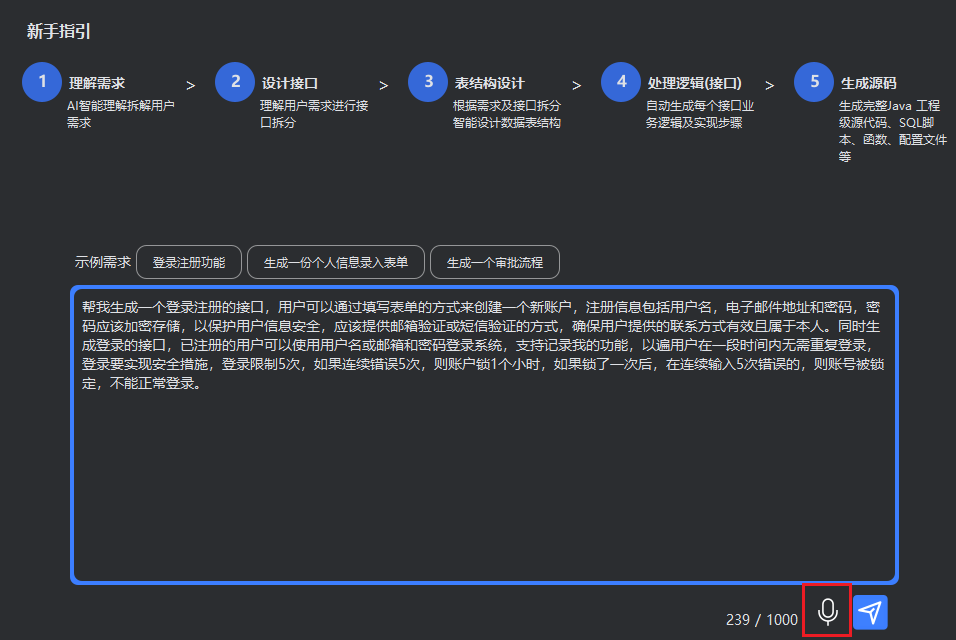Click the blue paper-plane send button
The image size is (956, 640).
870,612
